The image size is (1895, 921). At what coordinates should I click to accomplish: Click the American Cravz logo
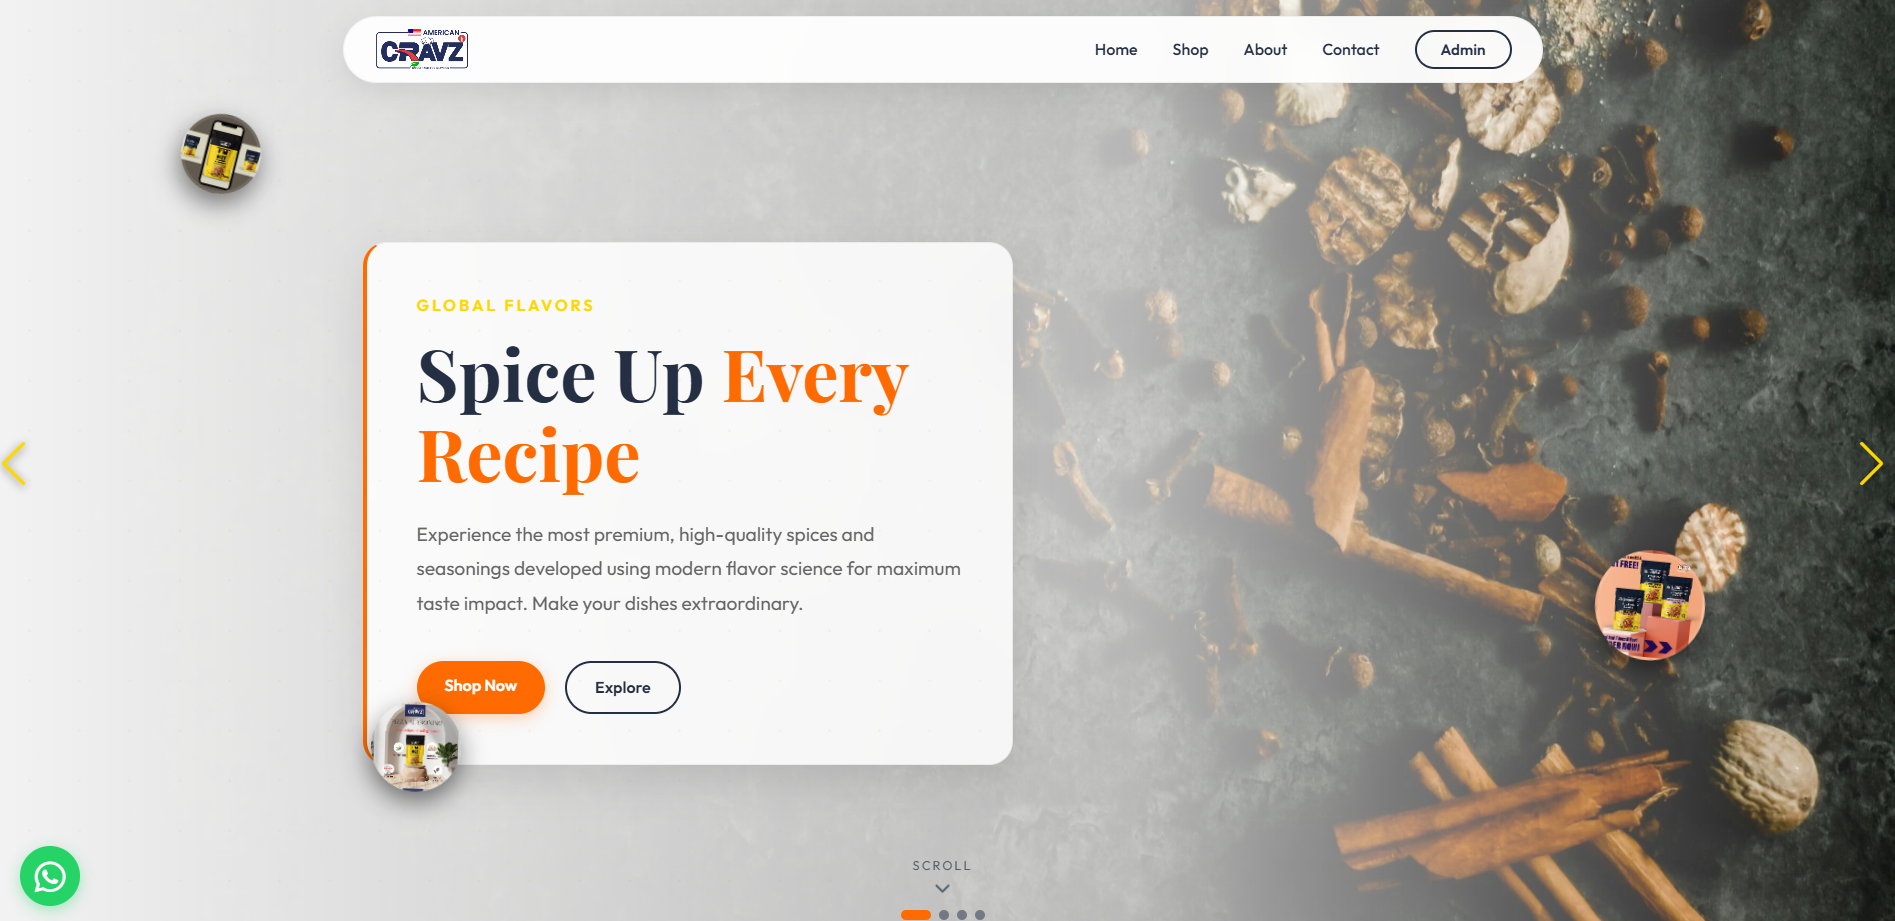click(x=422, y=49)
